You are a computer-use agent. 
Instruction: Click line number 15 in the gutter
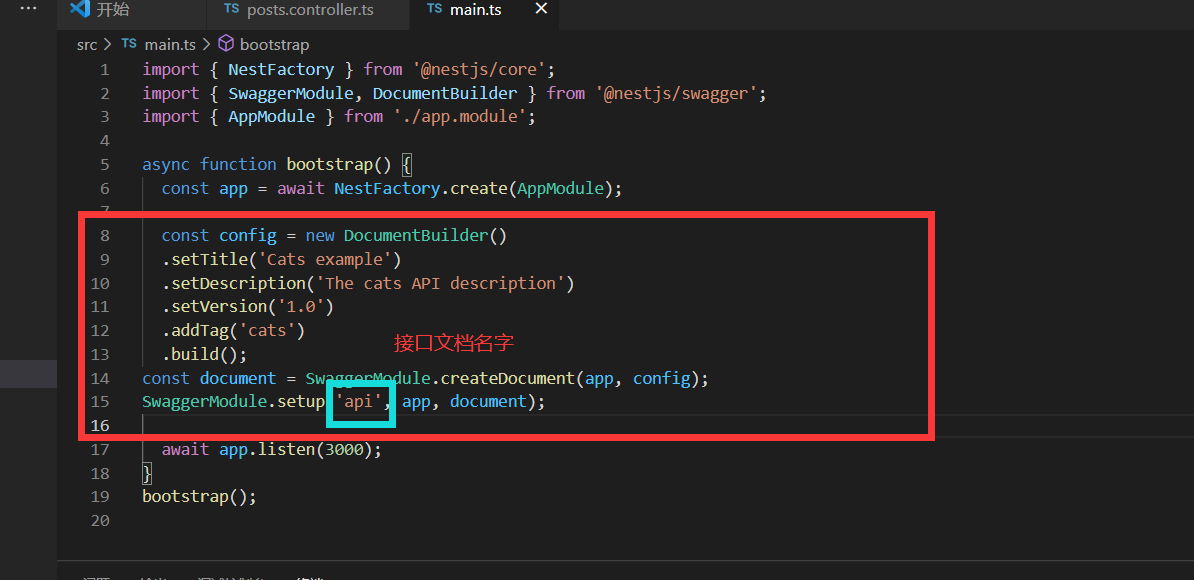[100, 401]
